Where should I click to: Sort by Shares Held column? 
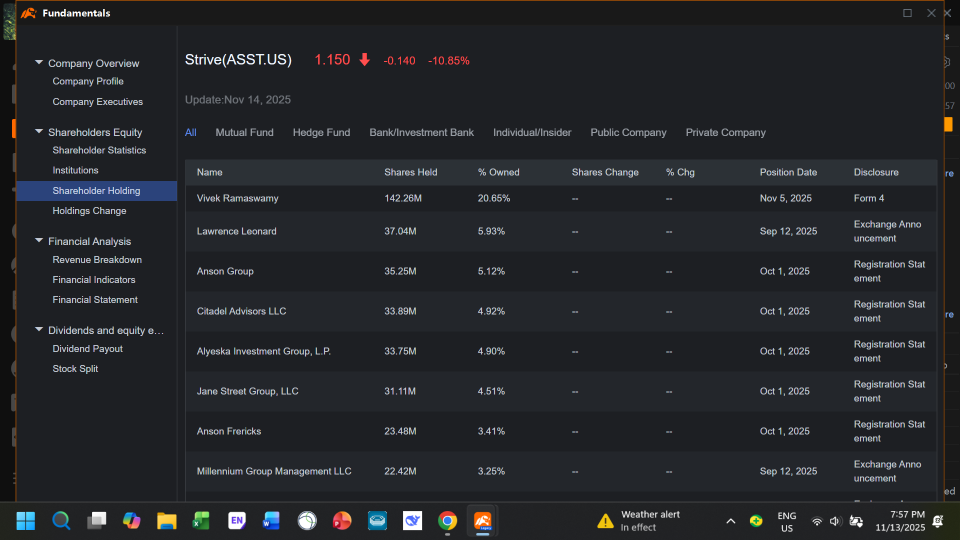[x=411, y=173]
